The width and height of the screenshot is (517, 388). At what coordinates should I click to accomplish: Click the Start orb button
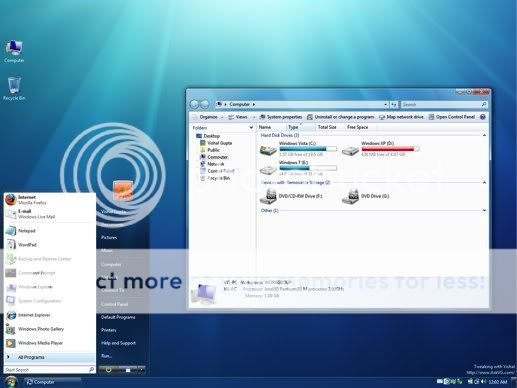pos(11,382)
